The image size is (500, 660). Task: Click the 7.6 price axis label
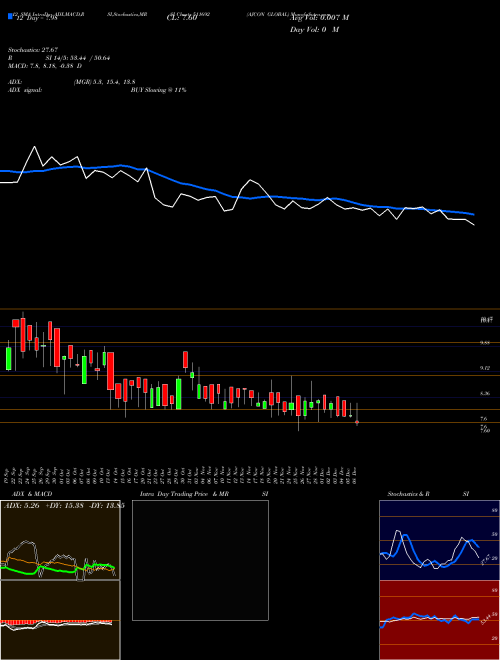(484, 419)
